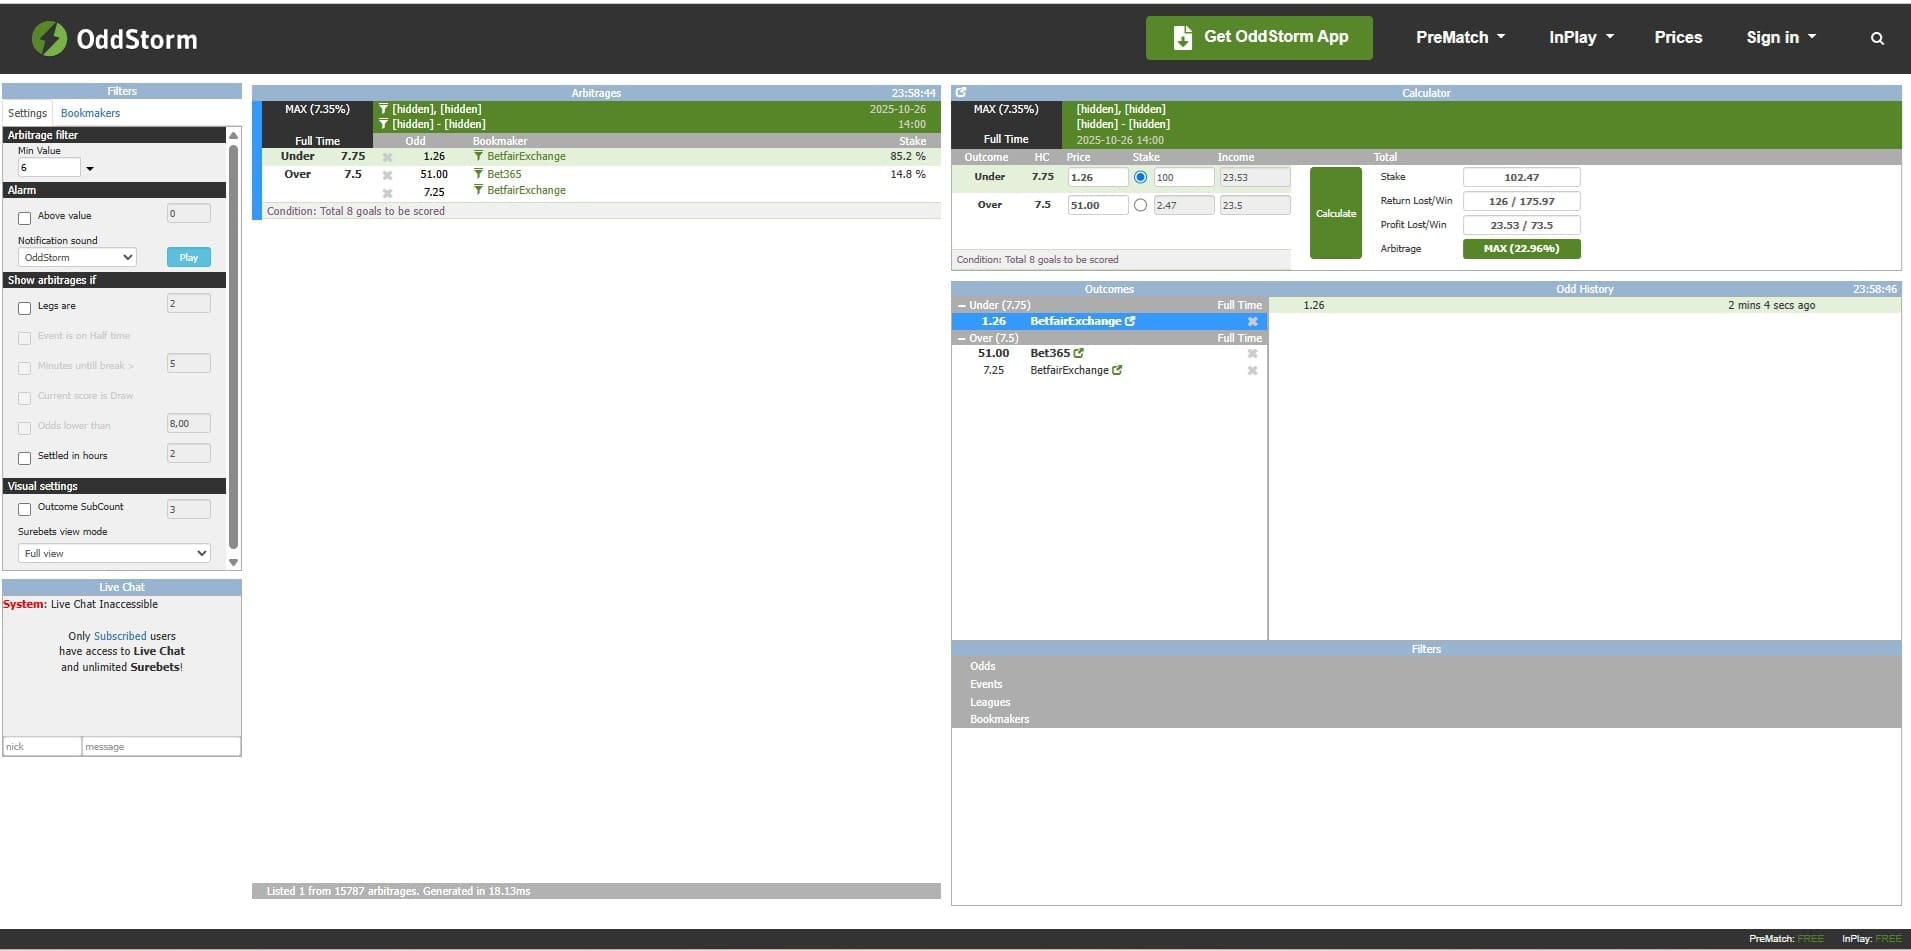Open the Subscribed link in Live Chat panel

tap(118, 636)
